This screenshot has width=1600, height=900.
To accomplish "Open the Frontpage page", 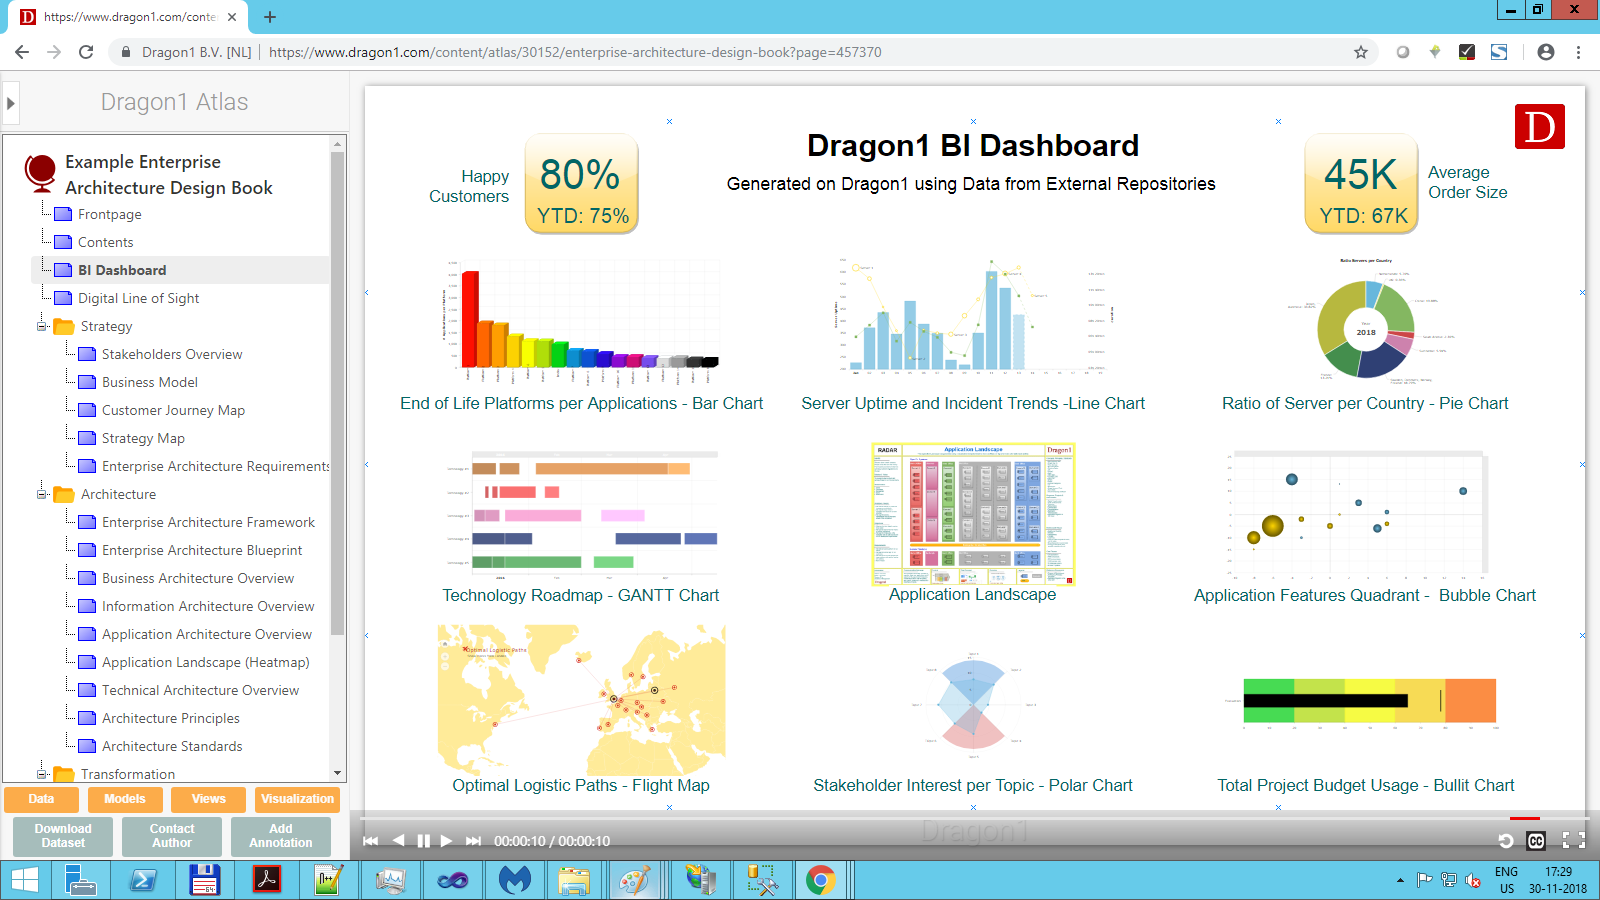I will click(x=110, y=214).
